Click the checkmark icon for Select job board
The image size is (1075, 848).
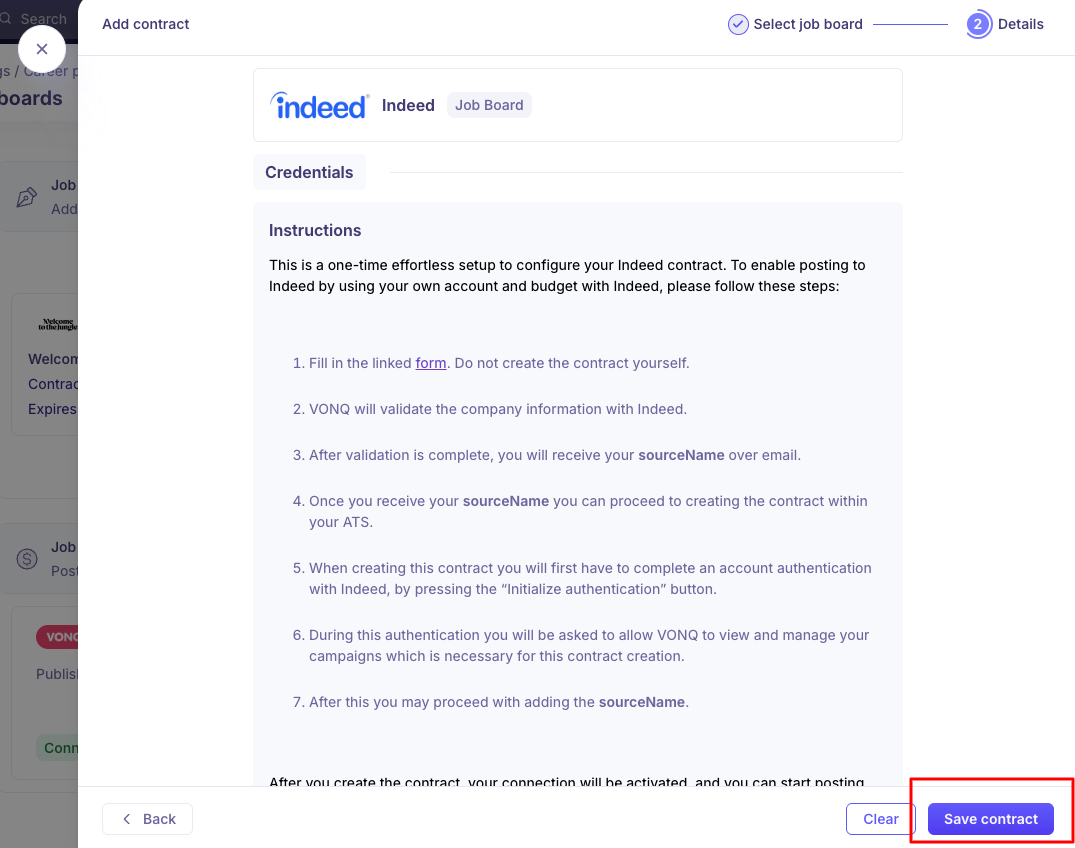tap(738, 24)
